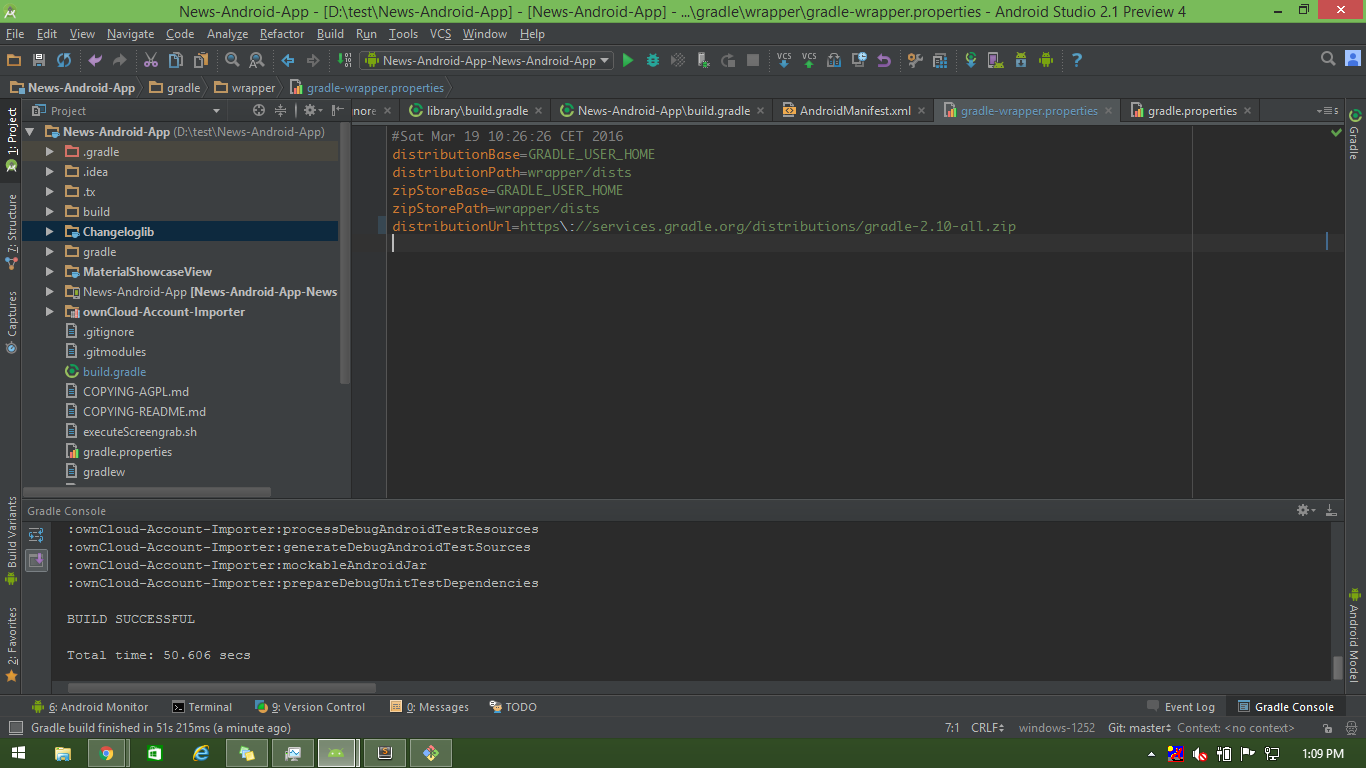This screenshot has height=768, width=1366.
Task: Toggle highlighted Gradle Console left toolbar button
Action: click(x=36, y=560)
